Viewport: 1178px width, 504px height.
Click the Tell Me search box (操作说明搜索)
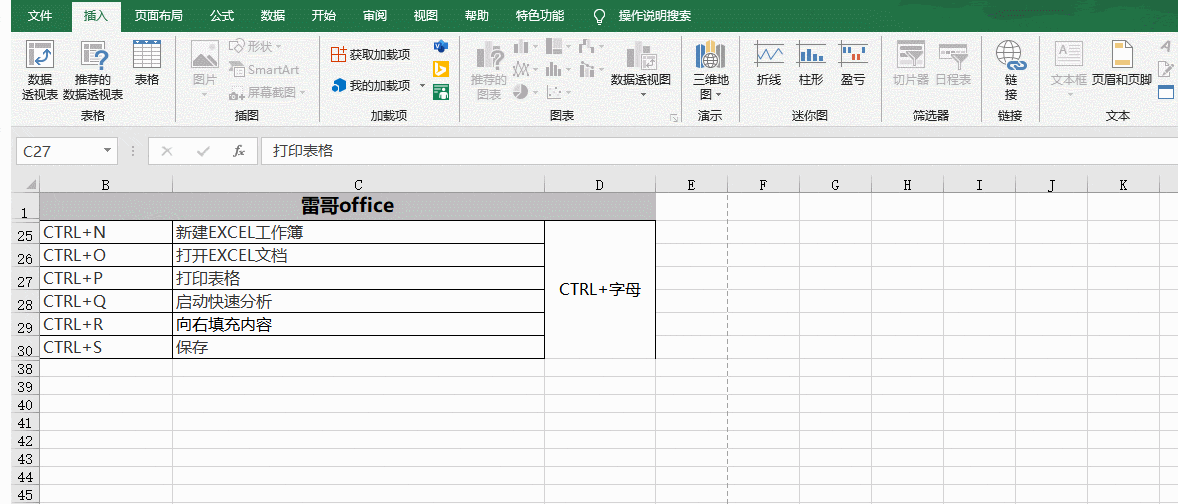(654, 16)
